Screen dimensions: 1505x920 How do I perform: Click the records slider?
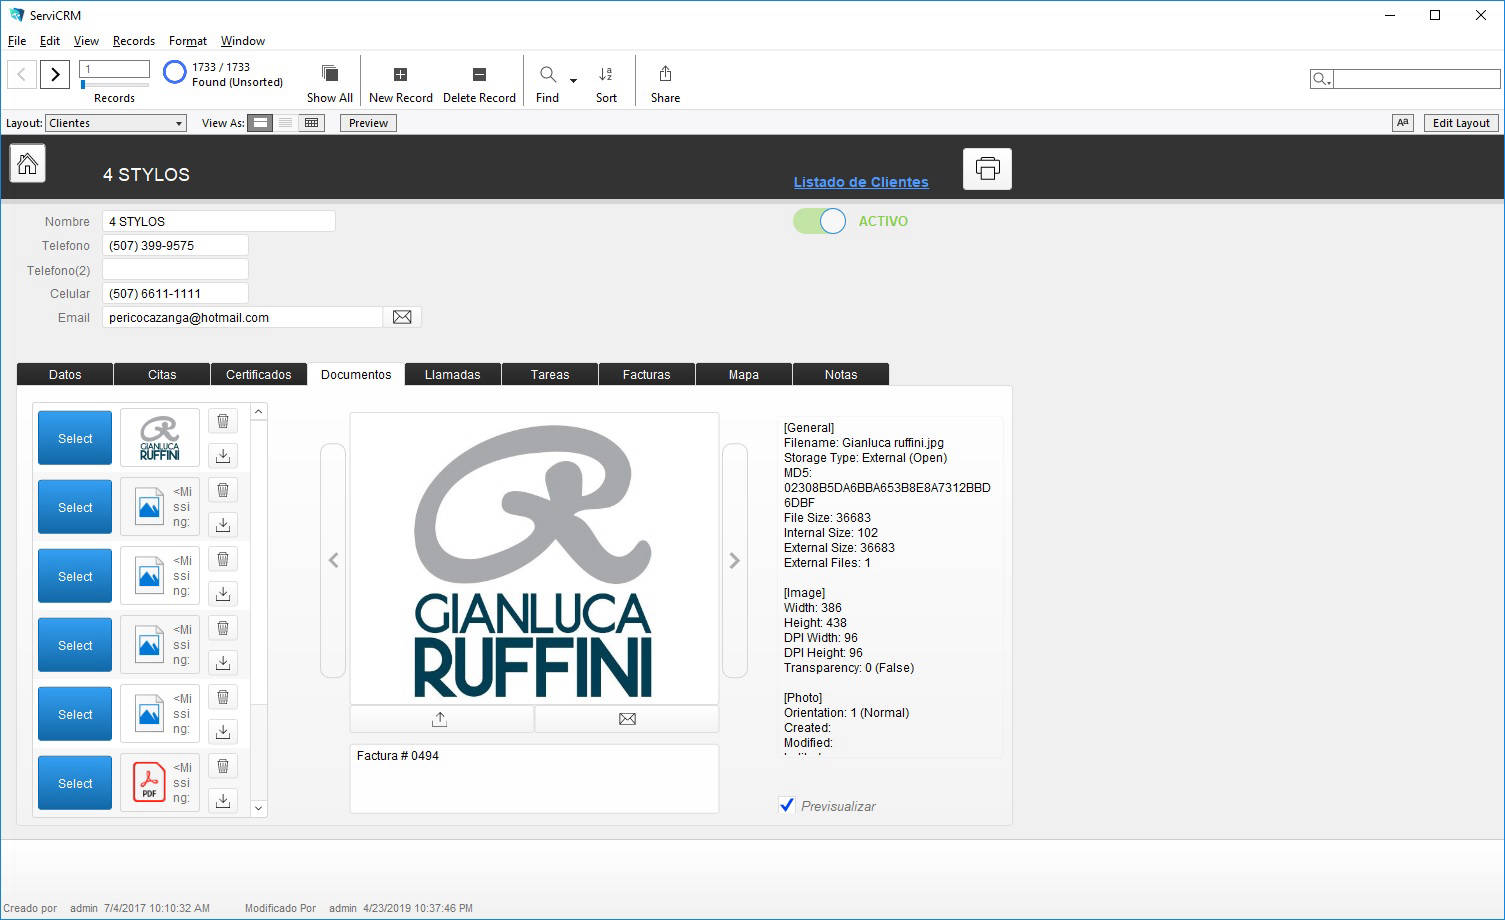pos(115,85)
